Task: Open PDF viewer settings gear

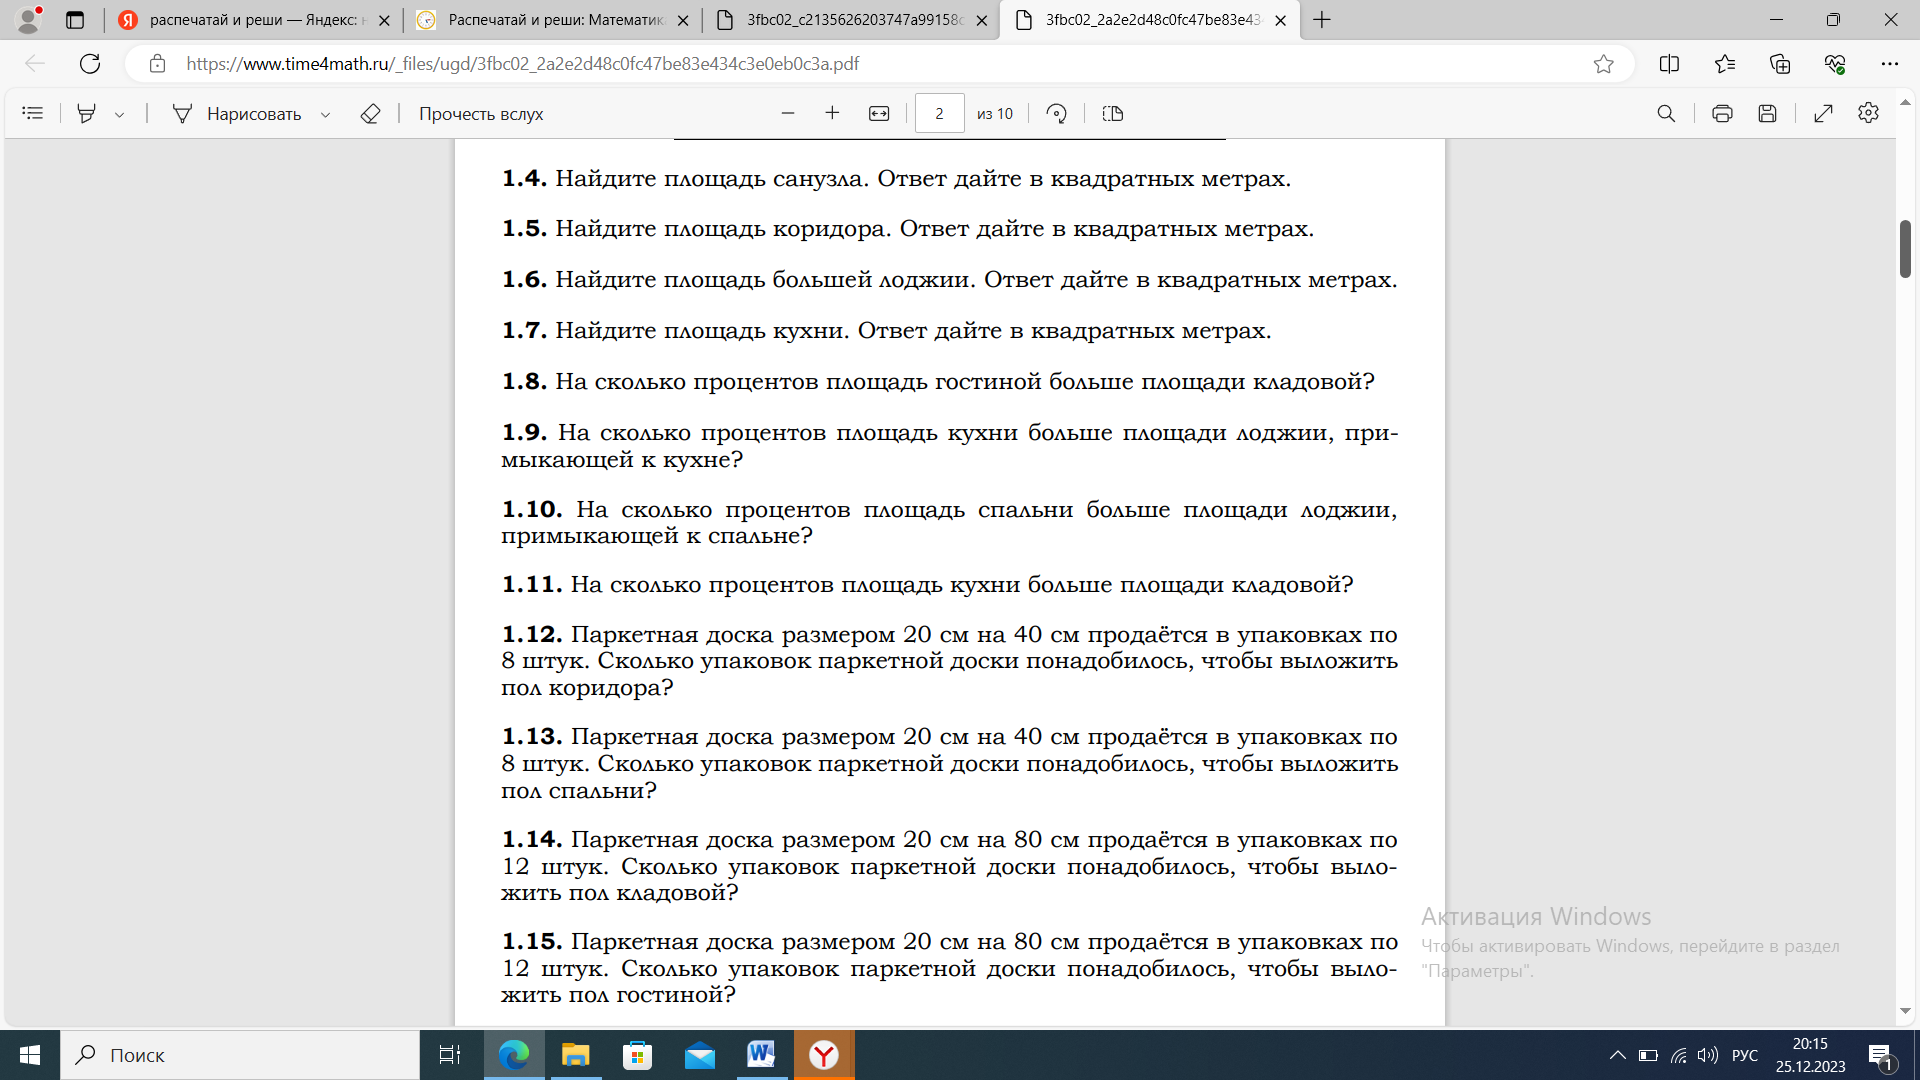Action: click(1868, 113)
